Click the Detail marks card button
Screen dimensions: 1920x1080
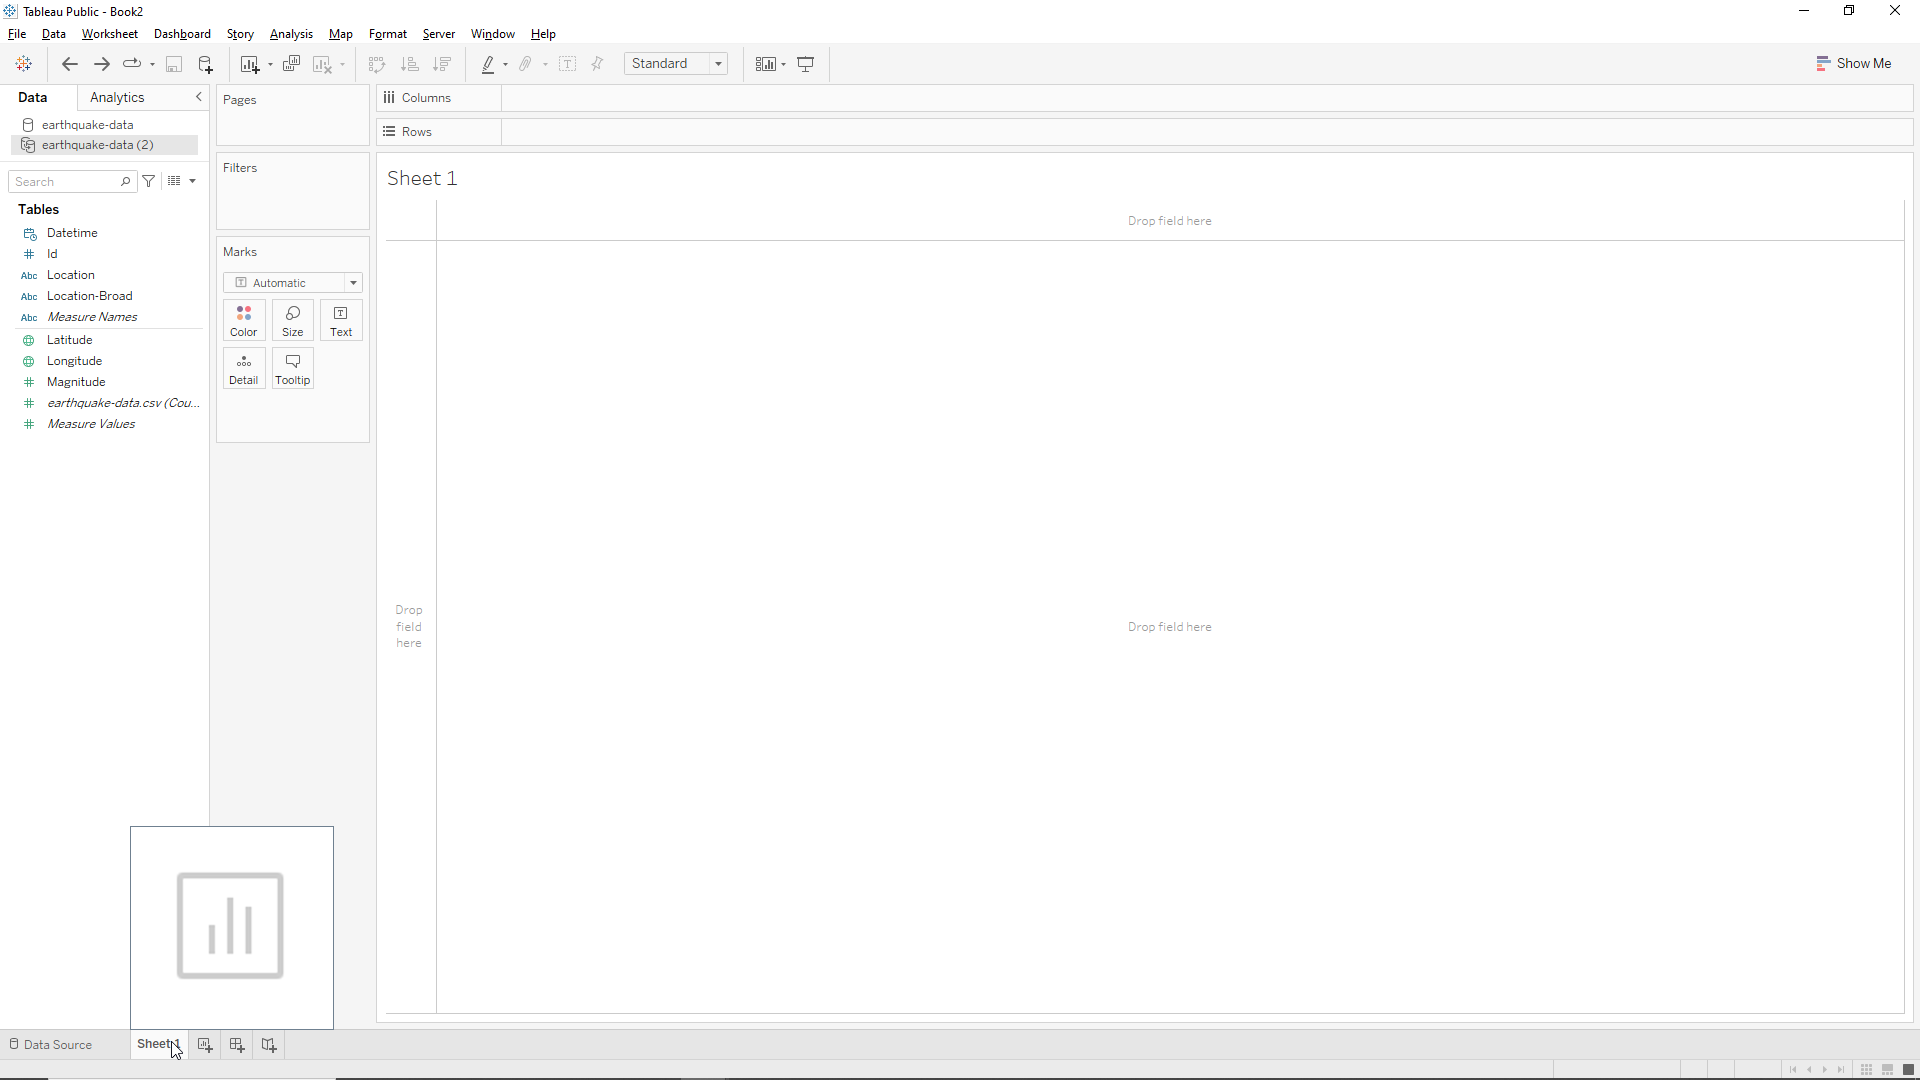tap(244, 369)
